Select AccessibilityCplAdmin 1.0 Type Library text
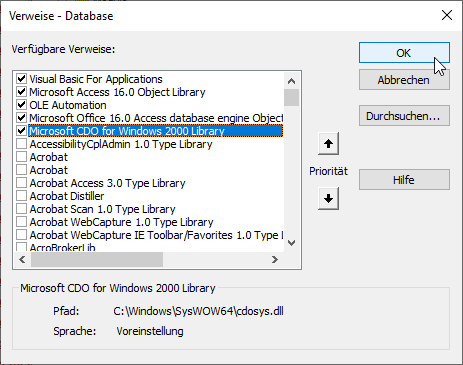The image size is (463, 365). [x=121, y=144]
